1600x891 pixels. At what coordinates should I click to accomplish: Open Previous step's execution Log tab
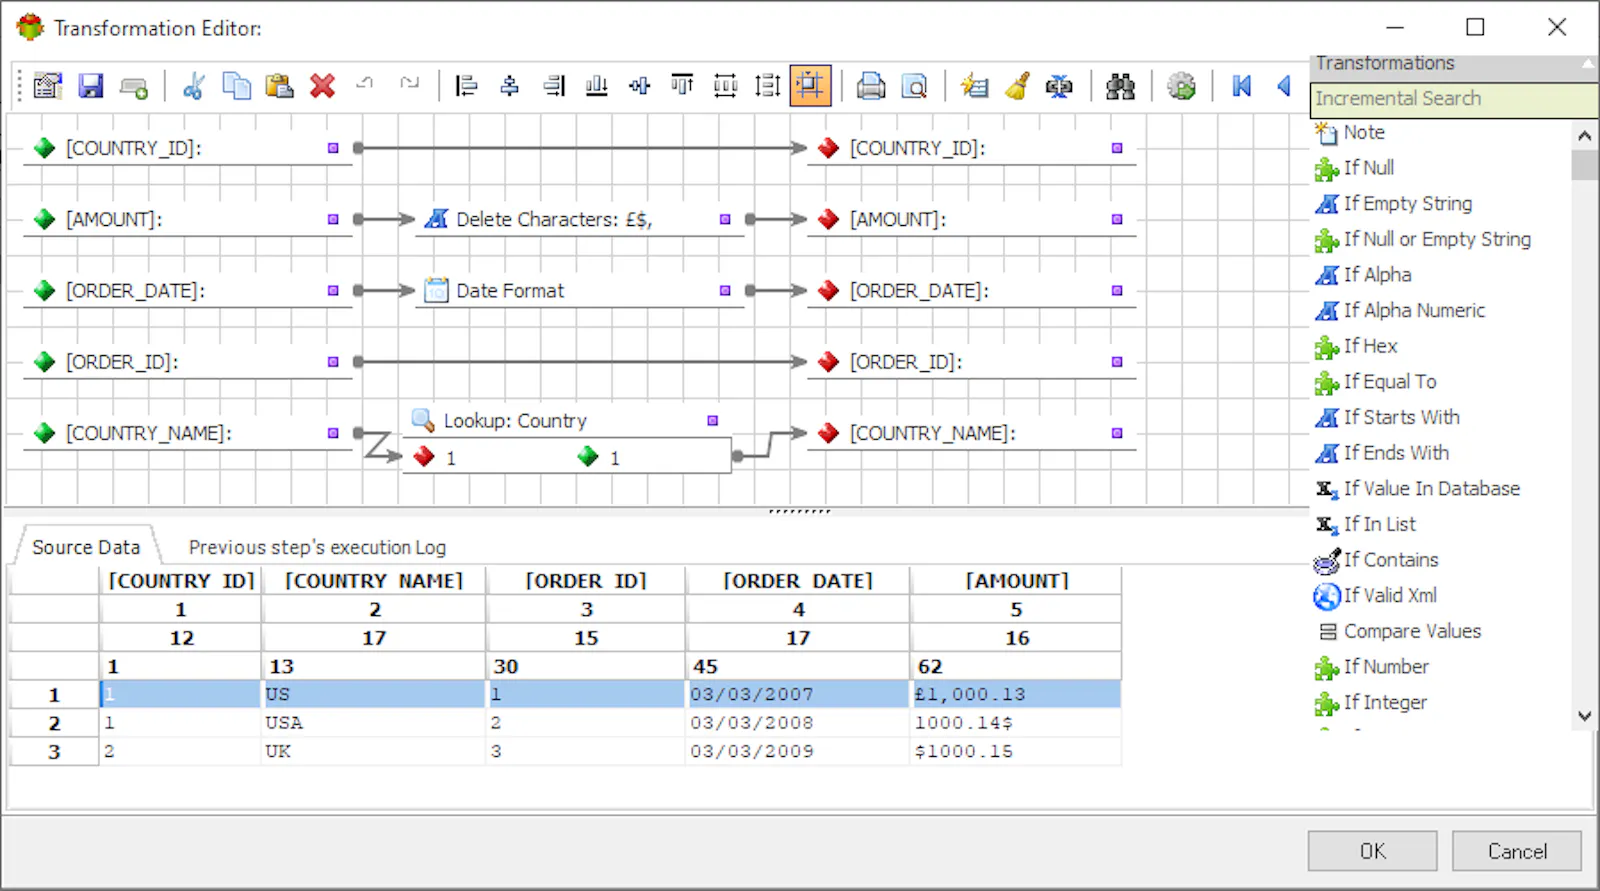pyautogui.click(x=317, y=548)
